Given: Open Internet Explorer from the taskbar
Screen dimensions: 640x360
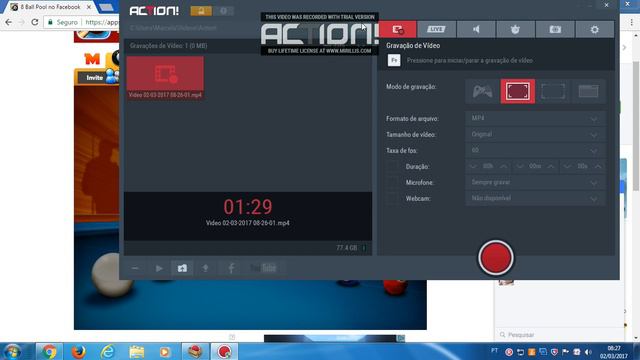Looking at the screenshot, I should [107, 352].
